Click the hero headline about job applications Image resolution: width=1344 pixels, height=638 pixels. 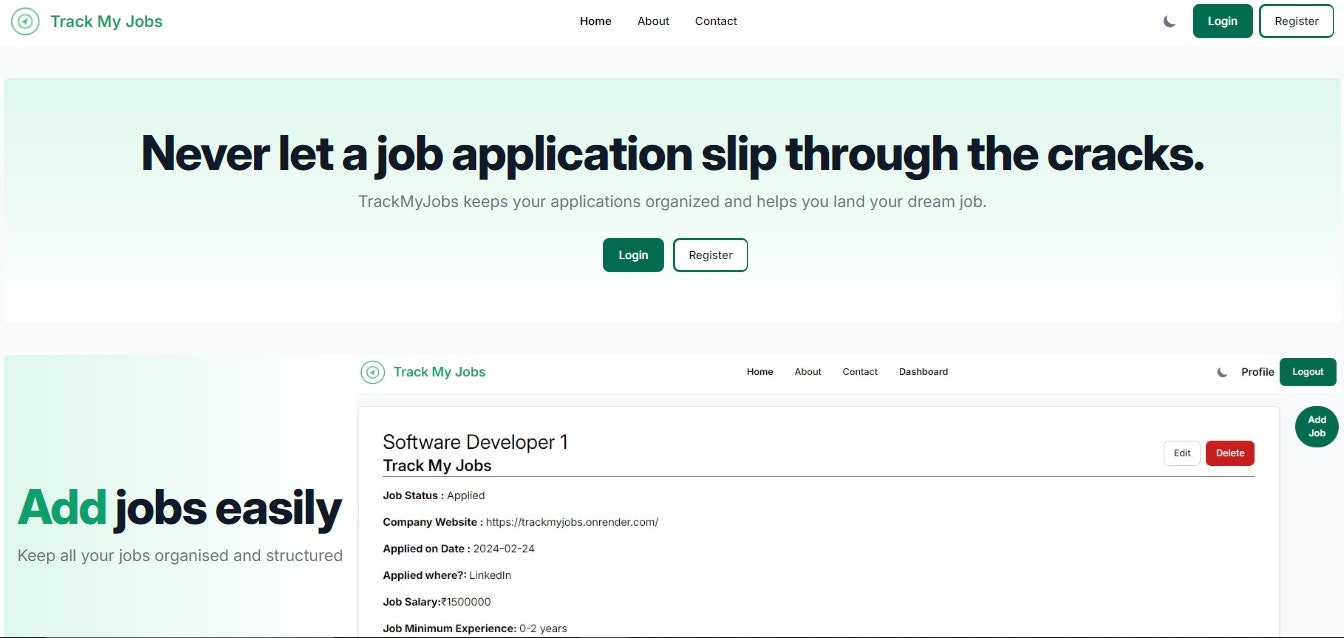[672, 153]
